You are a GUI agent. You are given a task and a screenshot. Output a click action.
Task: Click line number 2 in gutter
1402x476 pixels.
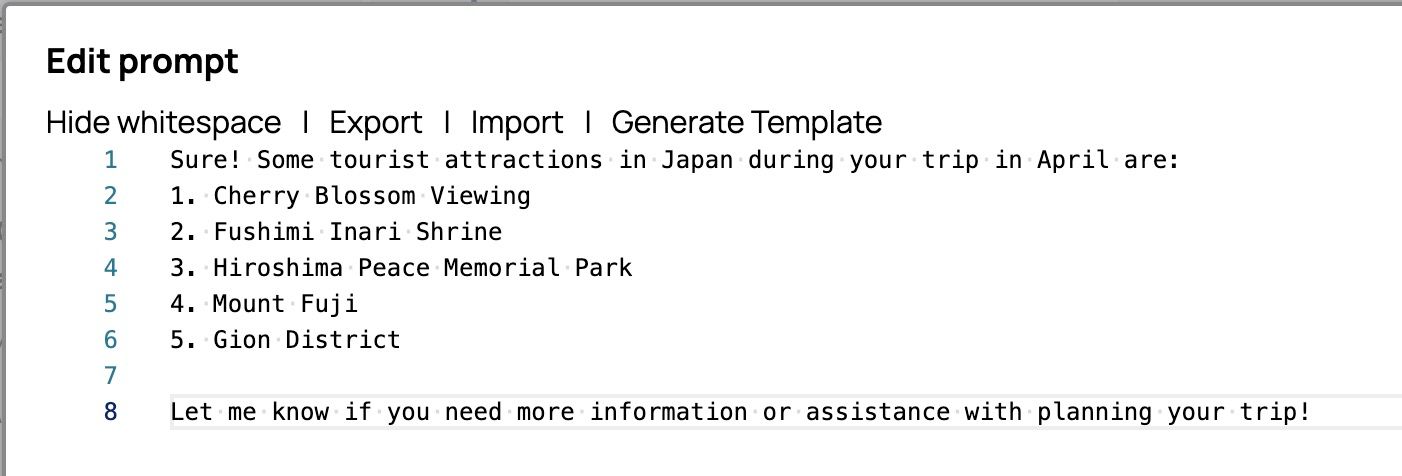110,196
